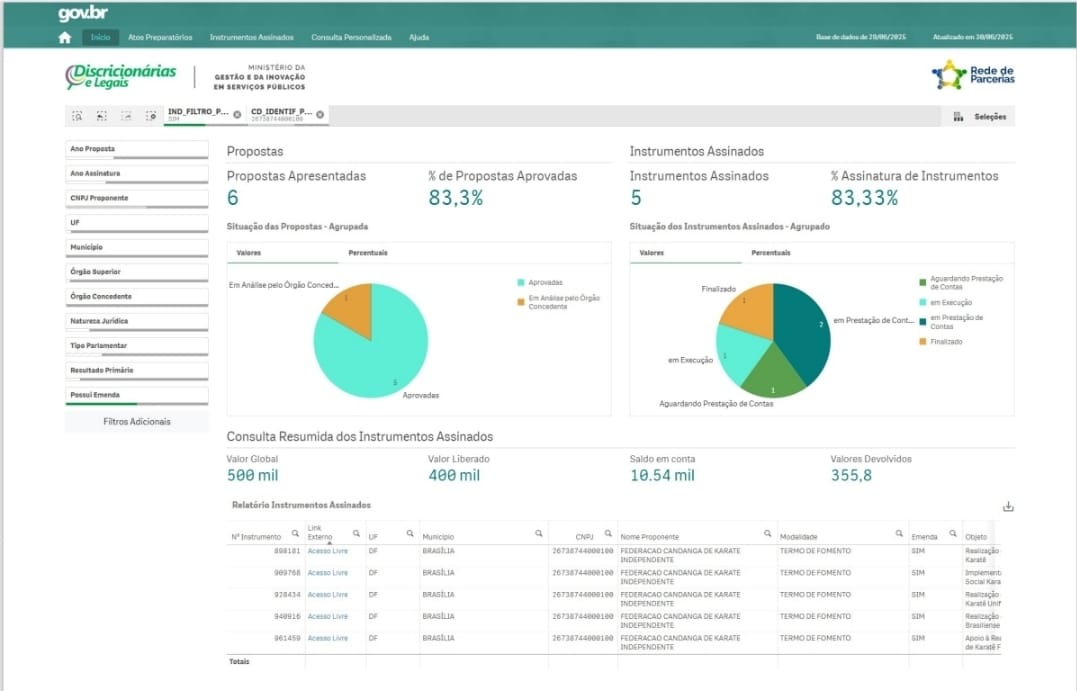Select Valores tab in Instrumentos Assinados chart
Image resolution: width=1077 pixels, height=691 pixels.
pos(653,253)
